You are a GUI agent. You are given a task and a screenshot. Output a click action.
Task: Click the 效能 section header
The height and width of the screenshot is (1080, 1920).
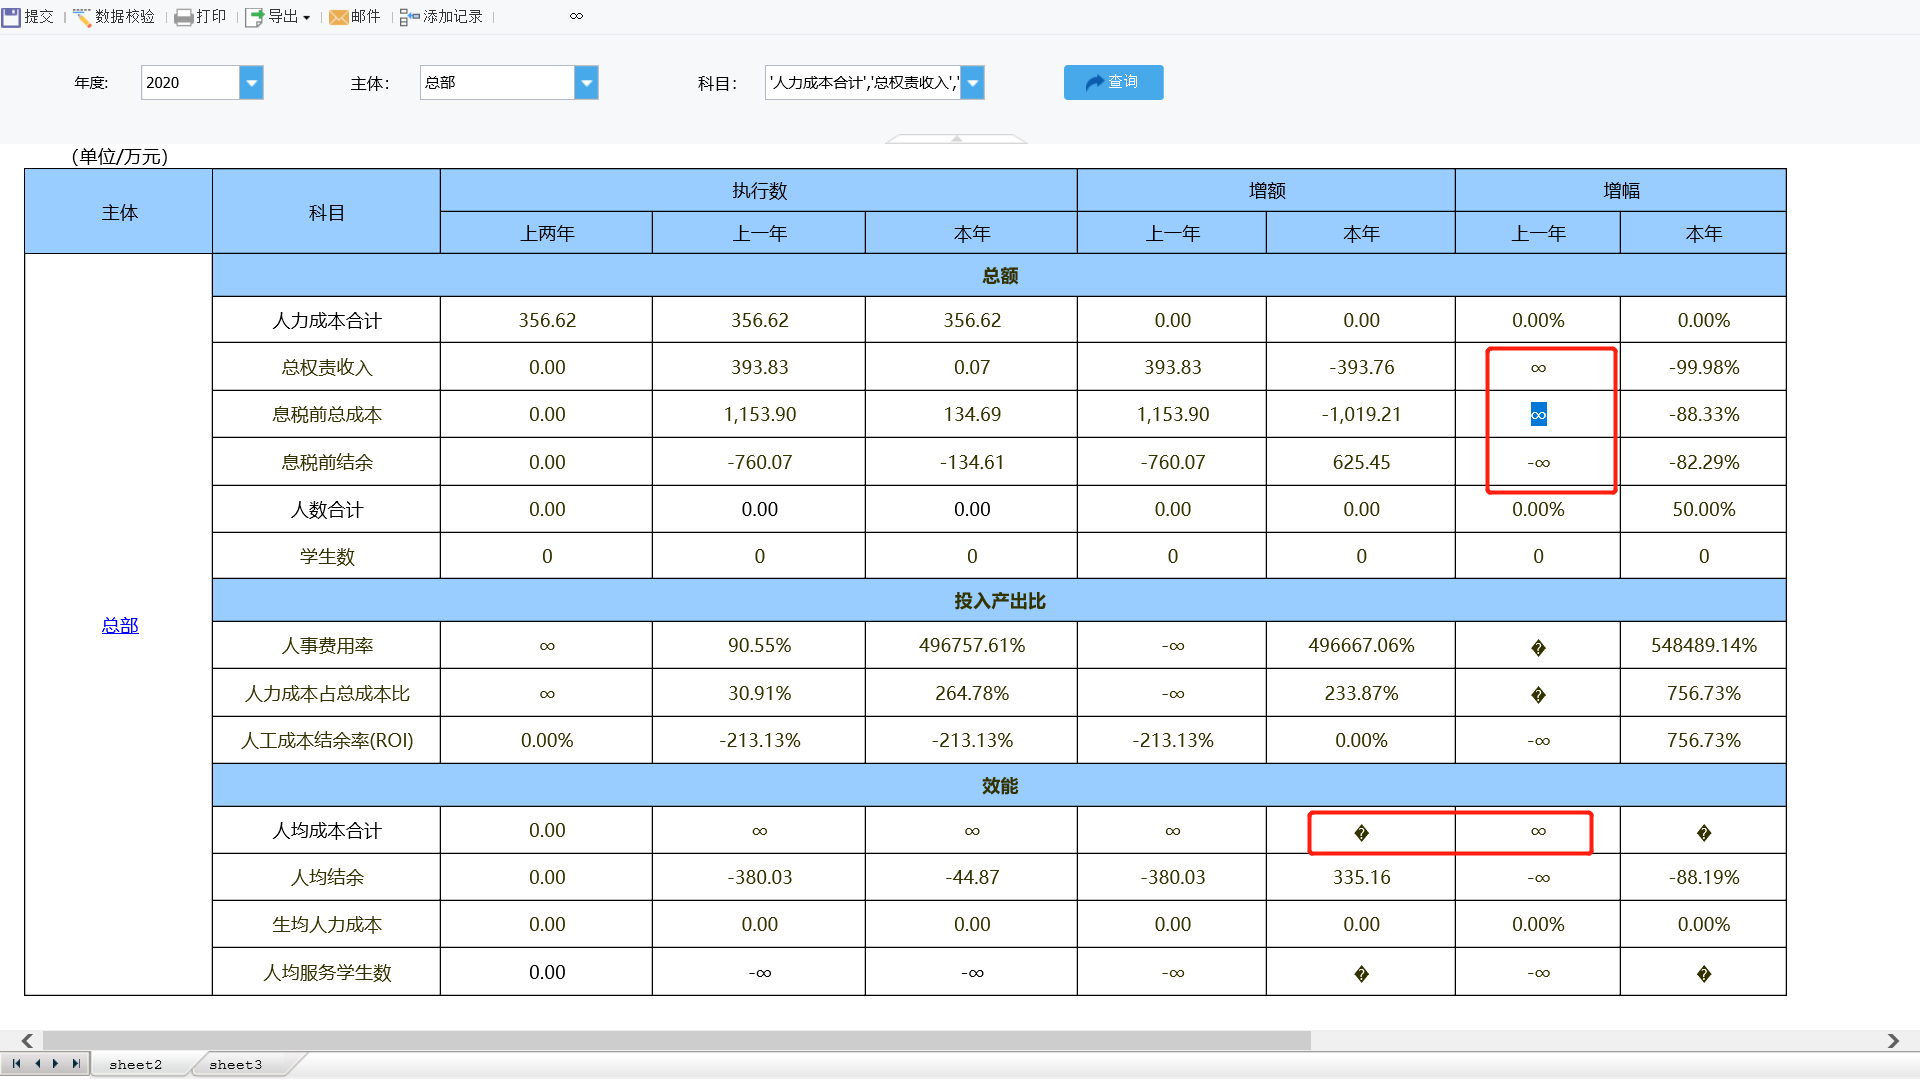click(x=999, y=785)
